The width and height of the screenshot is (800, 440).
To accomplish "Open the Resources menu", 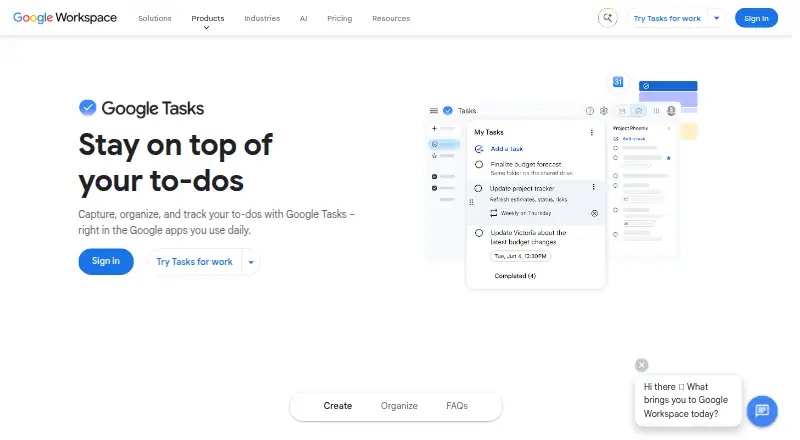I will (x=391, y=18).
